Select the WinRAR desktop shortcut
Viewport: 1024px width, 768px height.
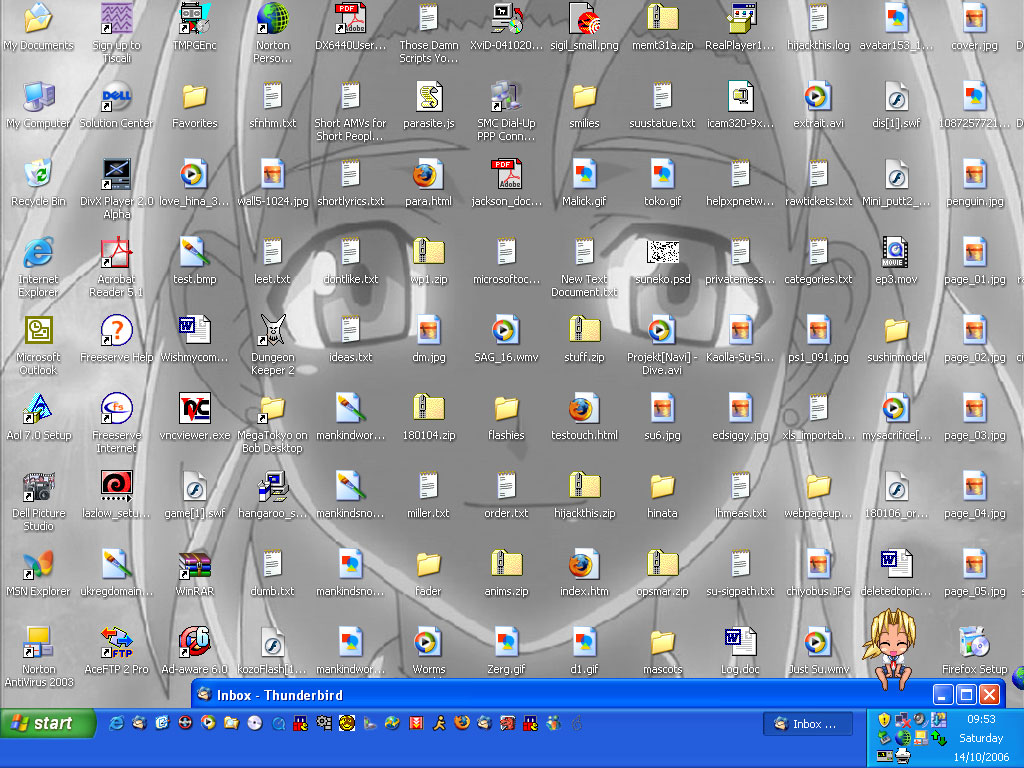(x=195, y=574)
